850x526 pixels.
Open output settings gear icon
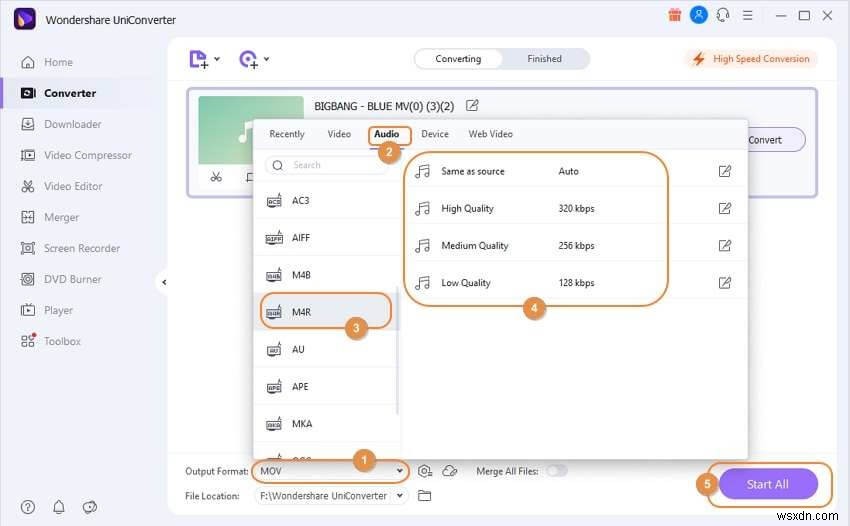click(x=425, y=471)
